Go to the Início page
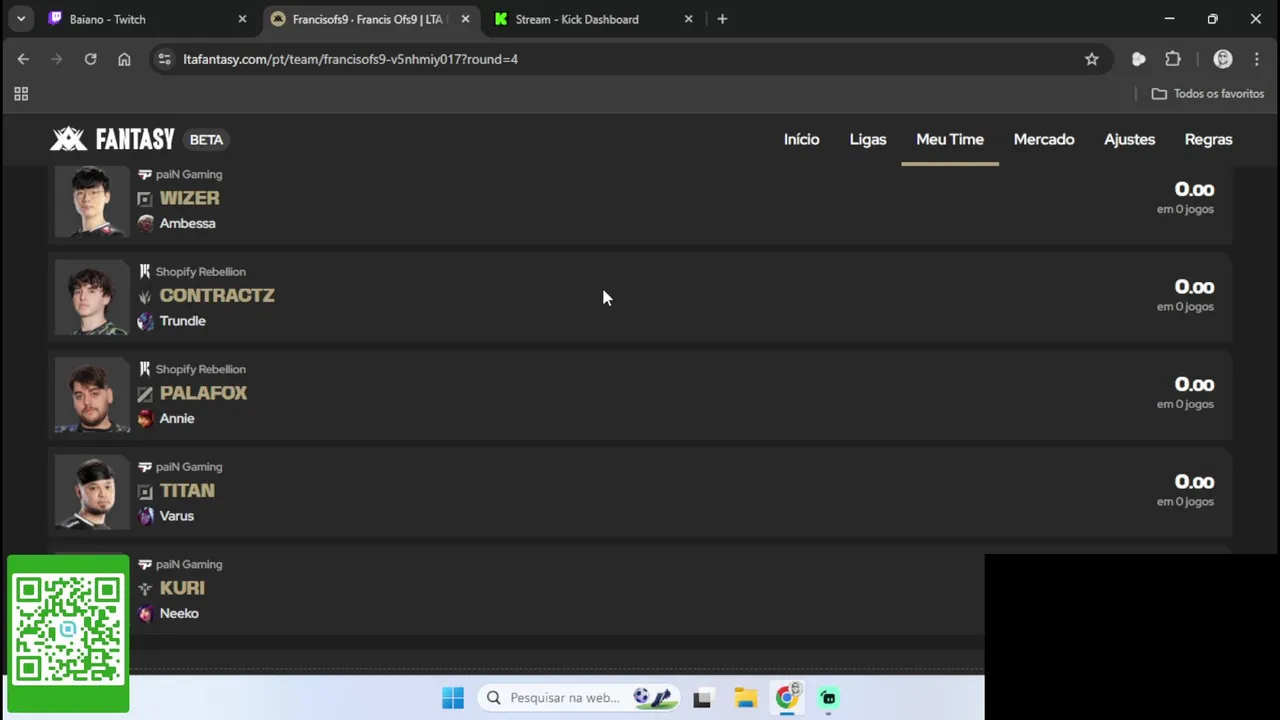This screenshot has width=1280, height=720. (801, 139)
